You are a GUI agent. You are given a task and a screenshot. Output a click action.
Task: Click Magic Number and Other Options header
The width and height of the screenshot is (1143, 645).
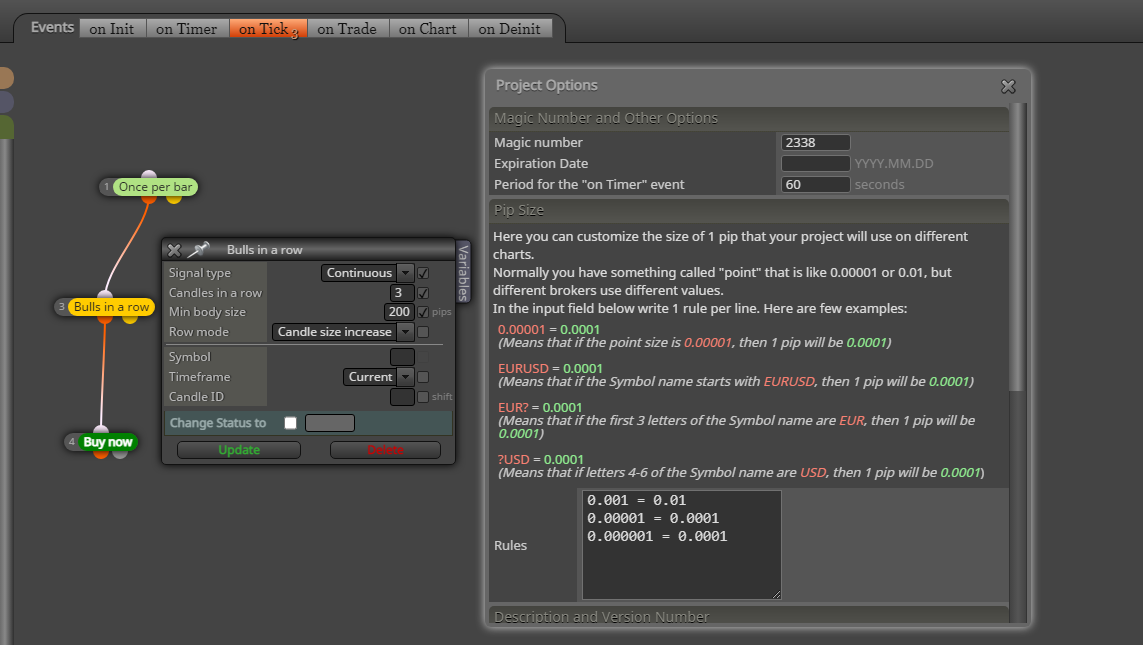(x=749, y=118)
